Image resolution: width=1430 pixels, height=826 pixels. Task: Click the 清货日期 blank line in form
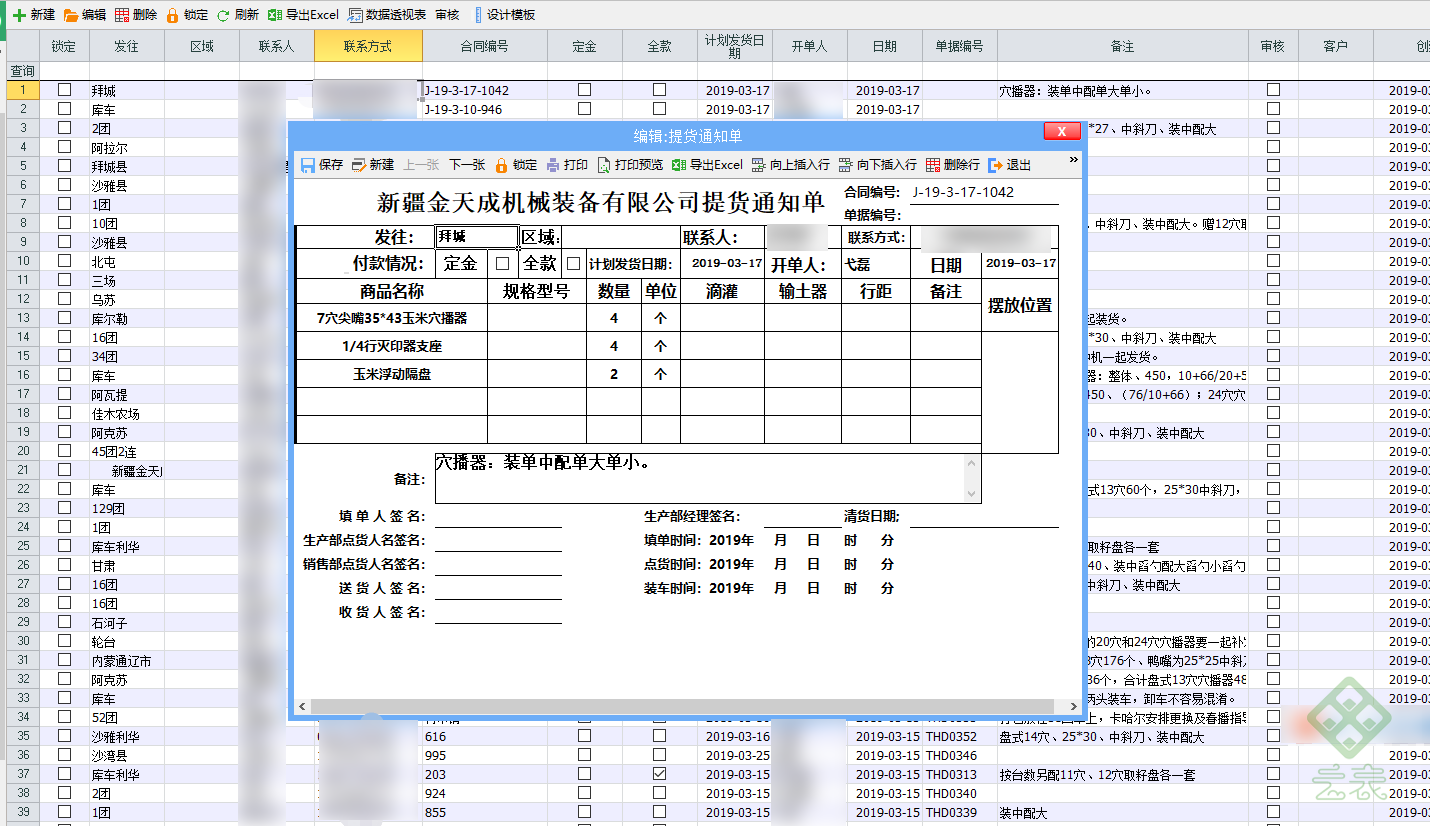(x=983, y=516)
